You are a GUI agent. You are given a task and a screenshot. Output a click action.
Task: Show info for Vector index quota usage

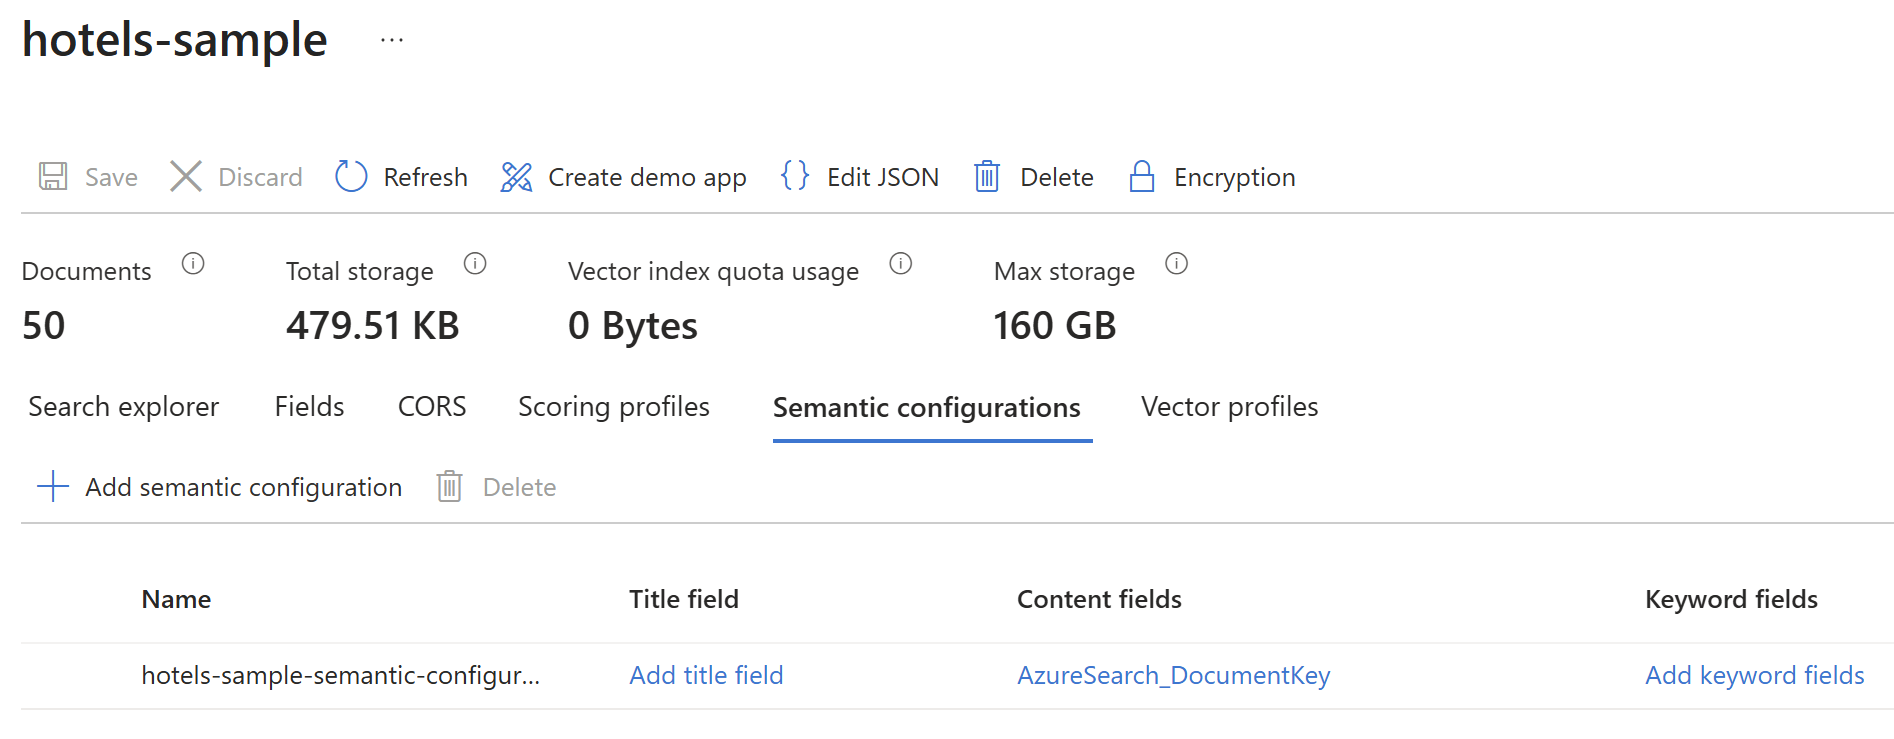tap(901, 264)
